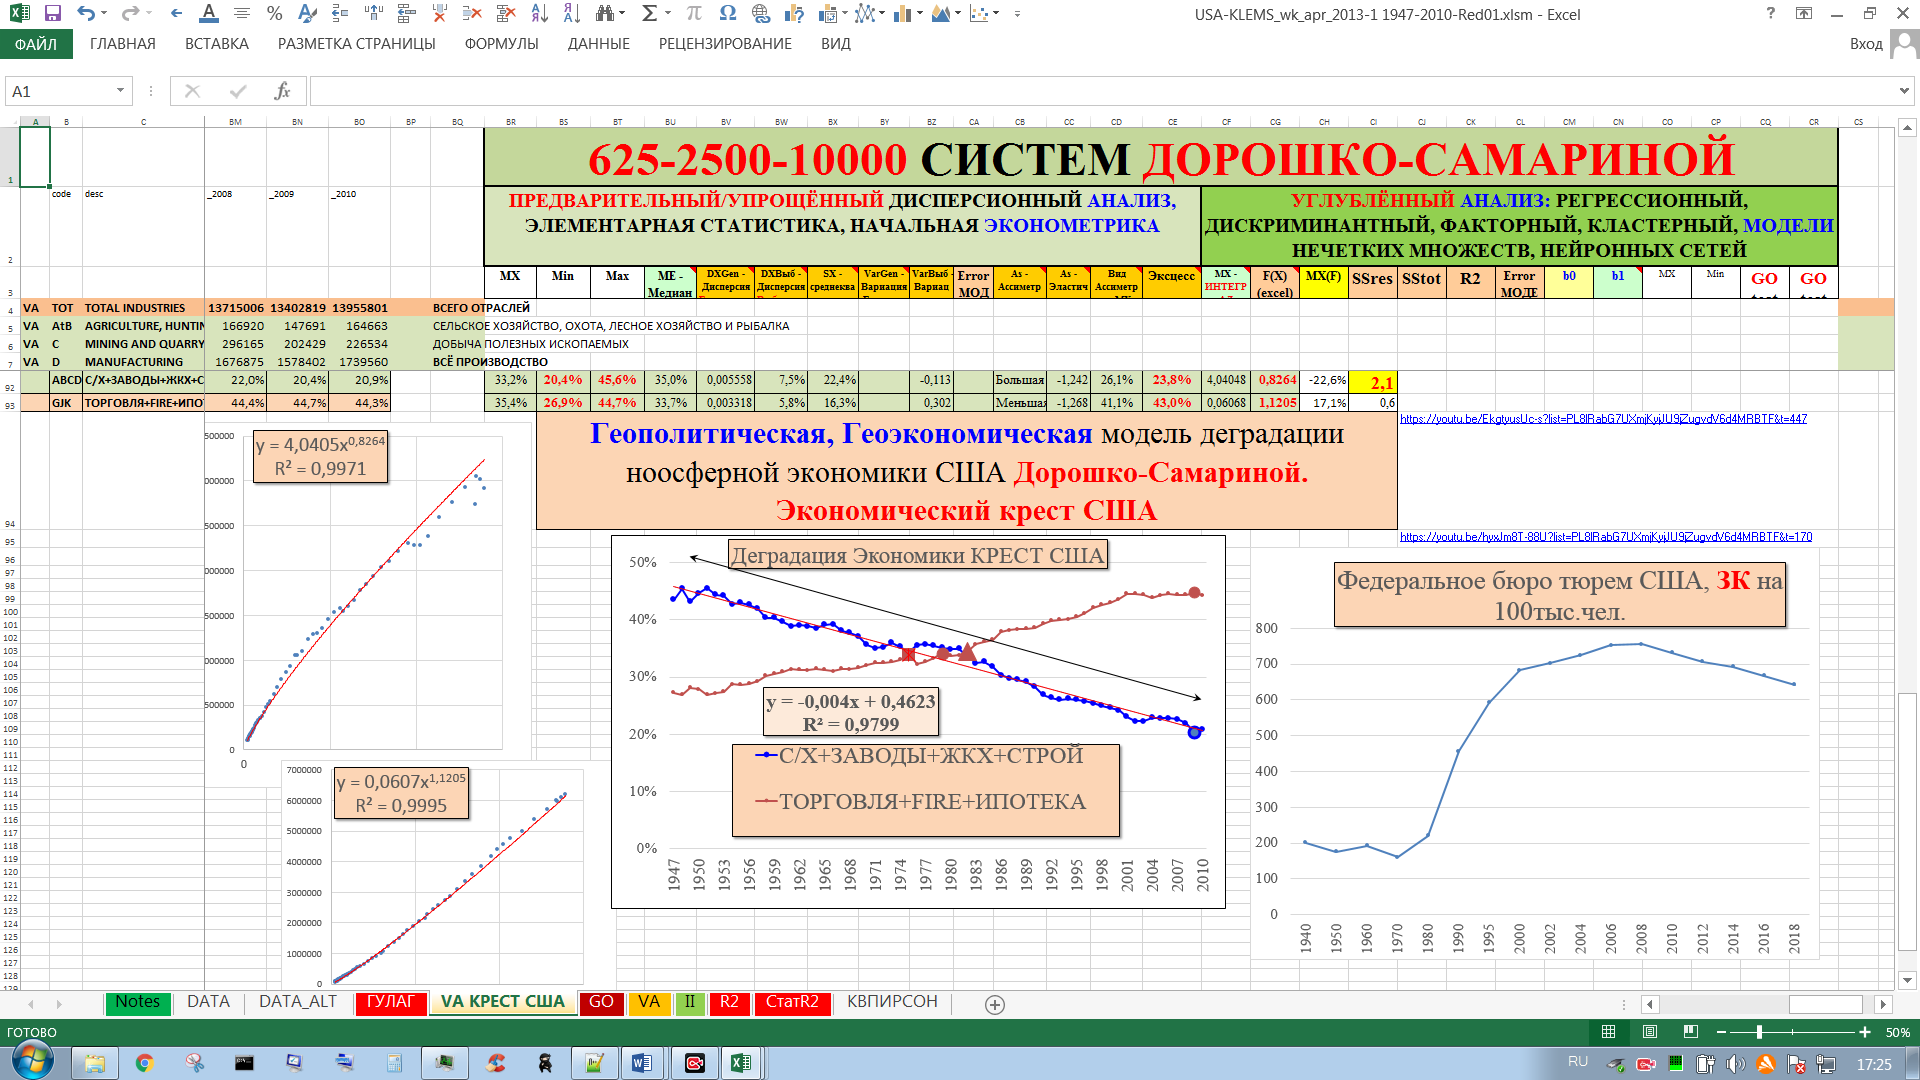Add a new sheet with plus icon
Image resolution: width=1920 pixels, height=1080 pixels.
click(994, 1005)
